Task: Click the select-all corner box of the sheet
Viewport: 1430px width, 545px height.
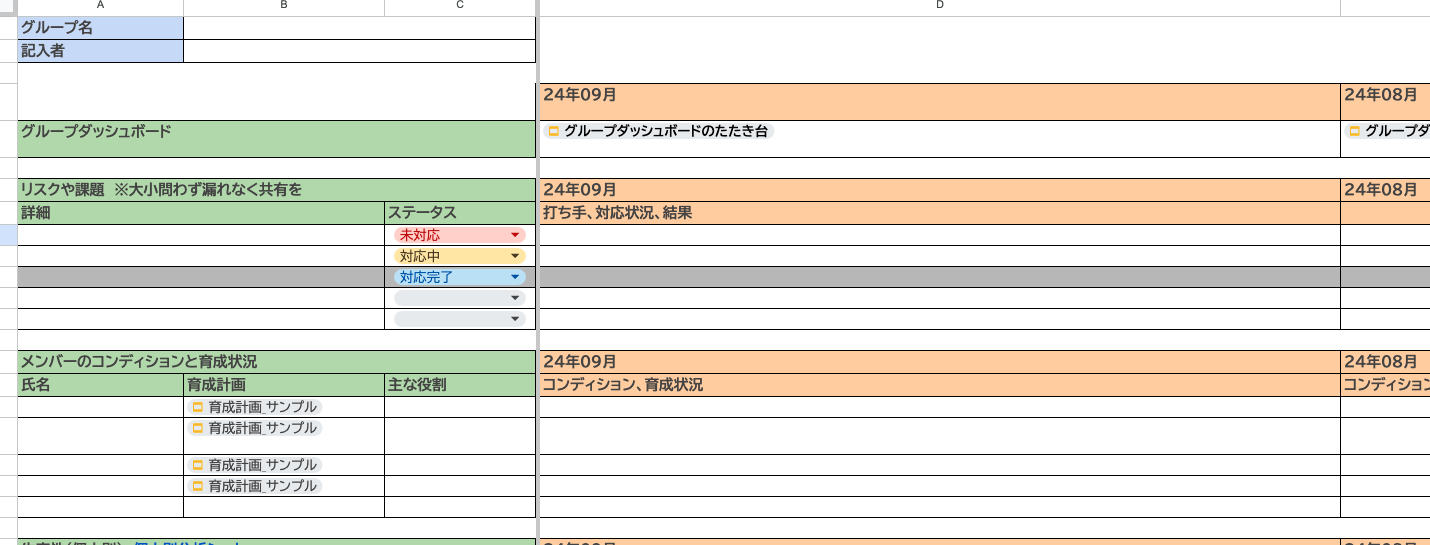Action: [8, 6]
